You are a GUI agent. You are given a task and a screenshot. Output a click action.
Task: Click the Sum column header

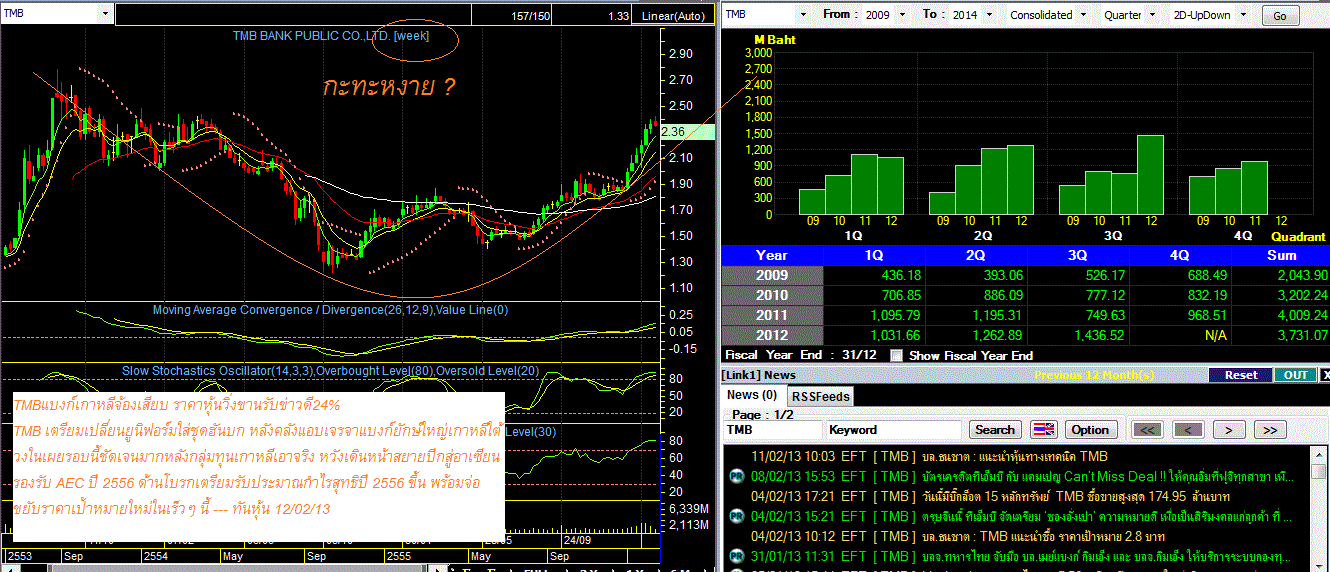click(x=1280, y=255)
